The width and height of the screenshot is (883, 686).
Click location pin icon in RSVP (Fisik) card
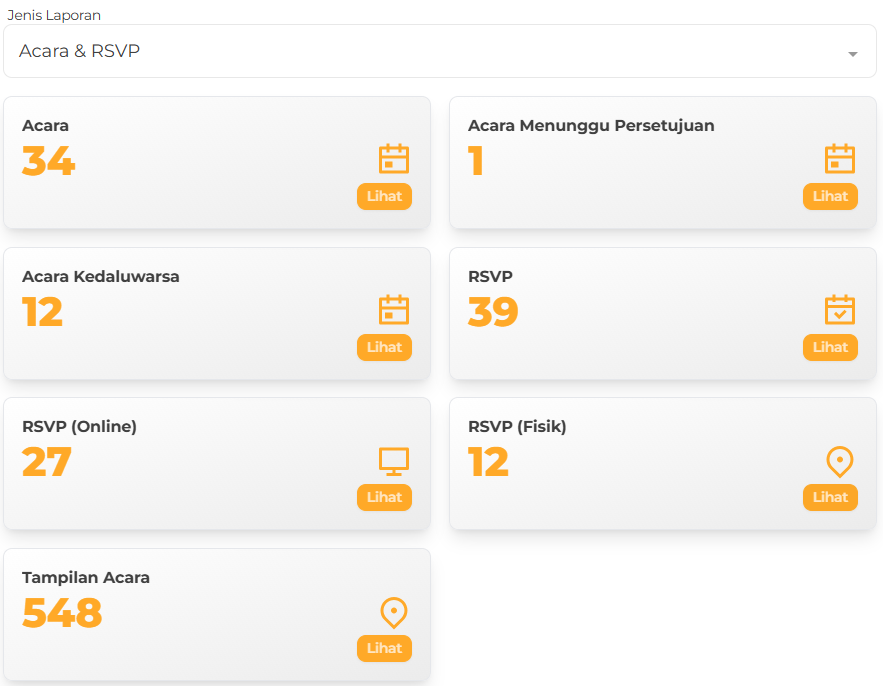[x=840, y=461]
